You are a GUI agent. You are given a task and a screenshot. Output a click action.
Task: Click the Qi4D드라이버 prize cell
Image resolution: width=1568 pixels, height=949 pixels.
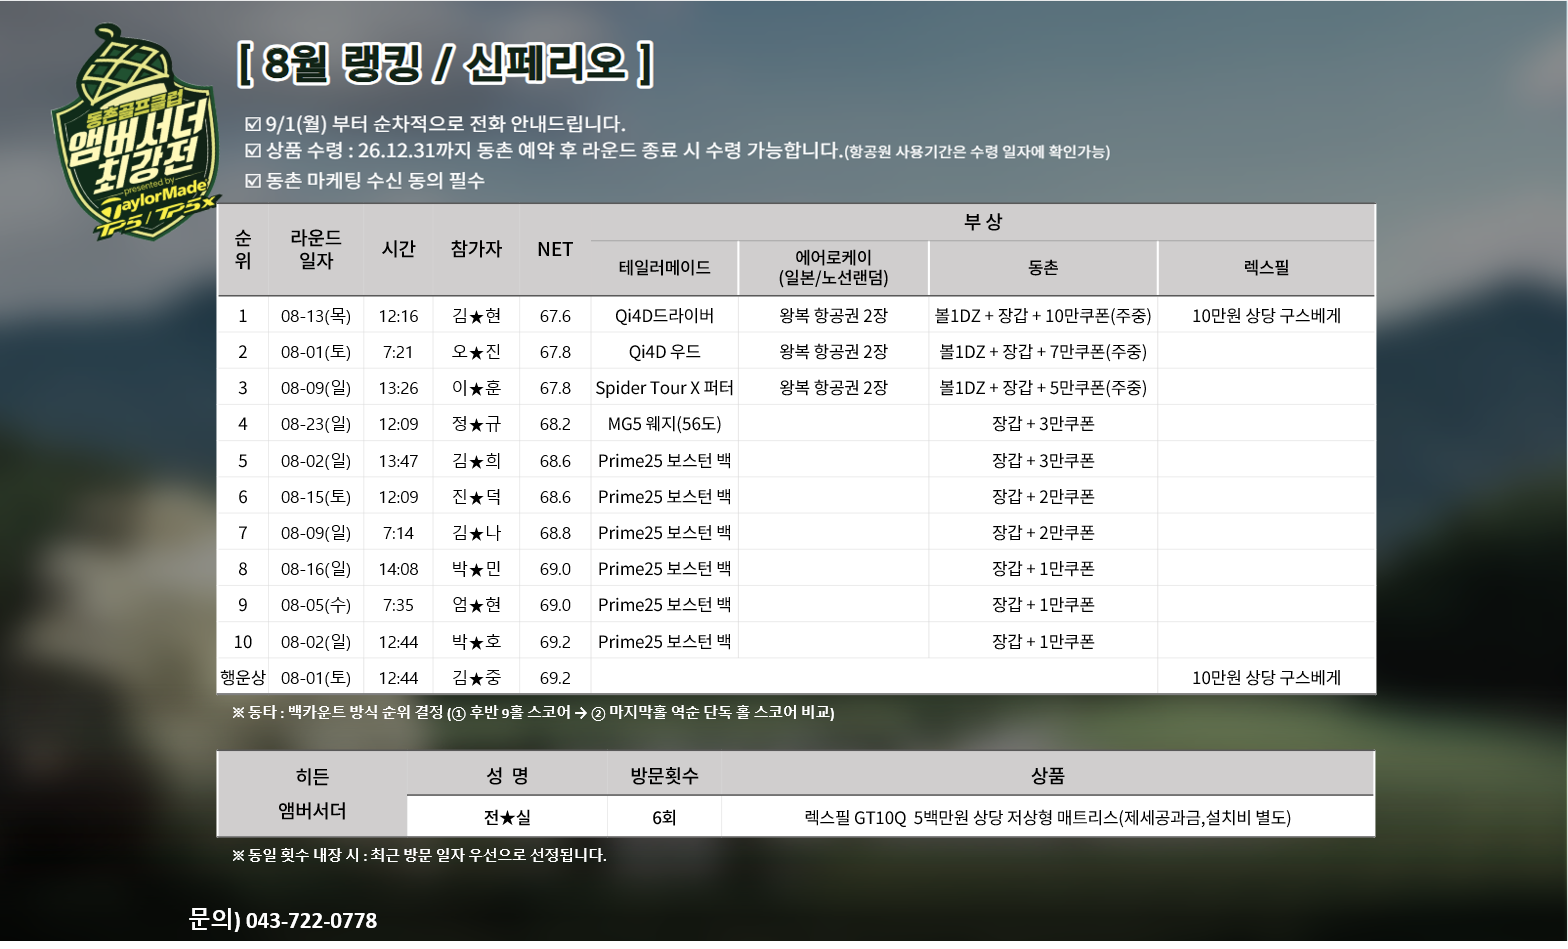tap(664, 316)
